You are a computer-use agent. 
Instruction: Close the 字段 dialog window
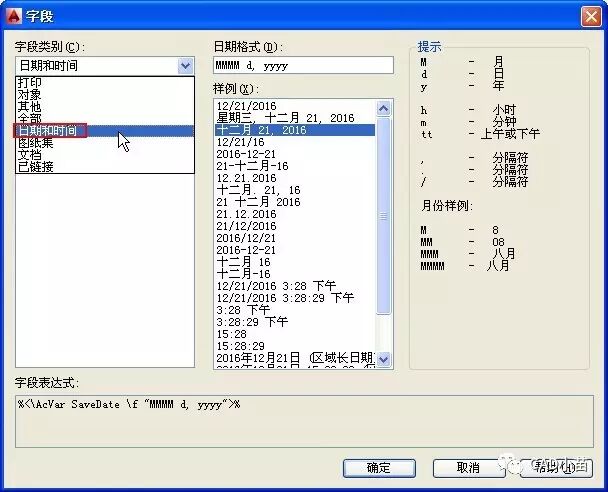pyautogui.click(x=591, y=17)
